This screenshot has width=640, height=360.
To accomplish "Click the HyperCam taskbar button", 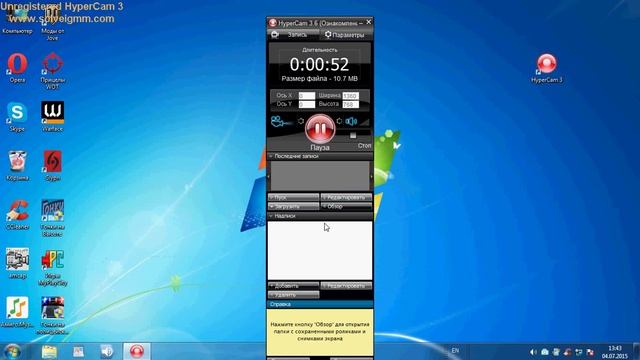I will (x=137, y=351).
